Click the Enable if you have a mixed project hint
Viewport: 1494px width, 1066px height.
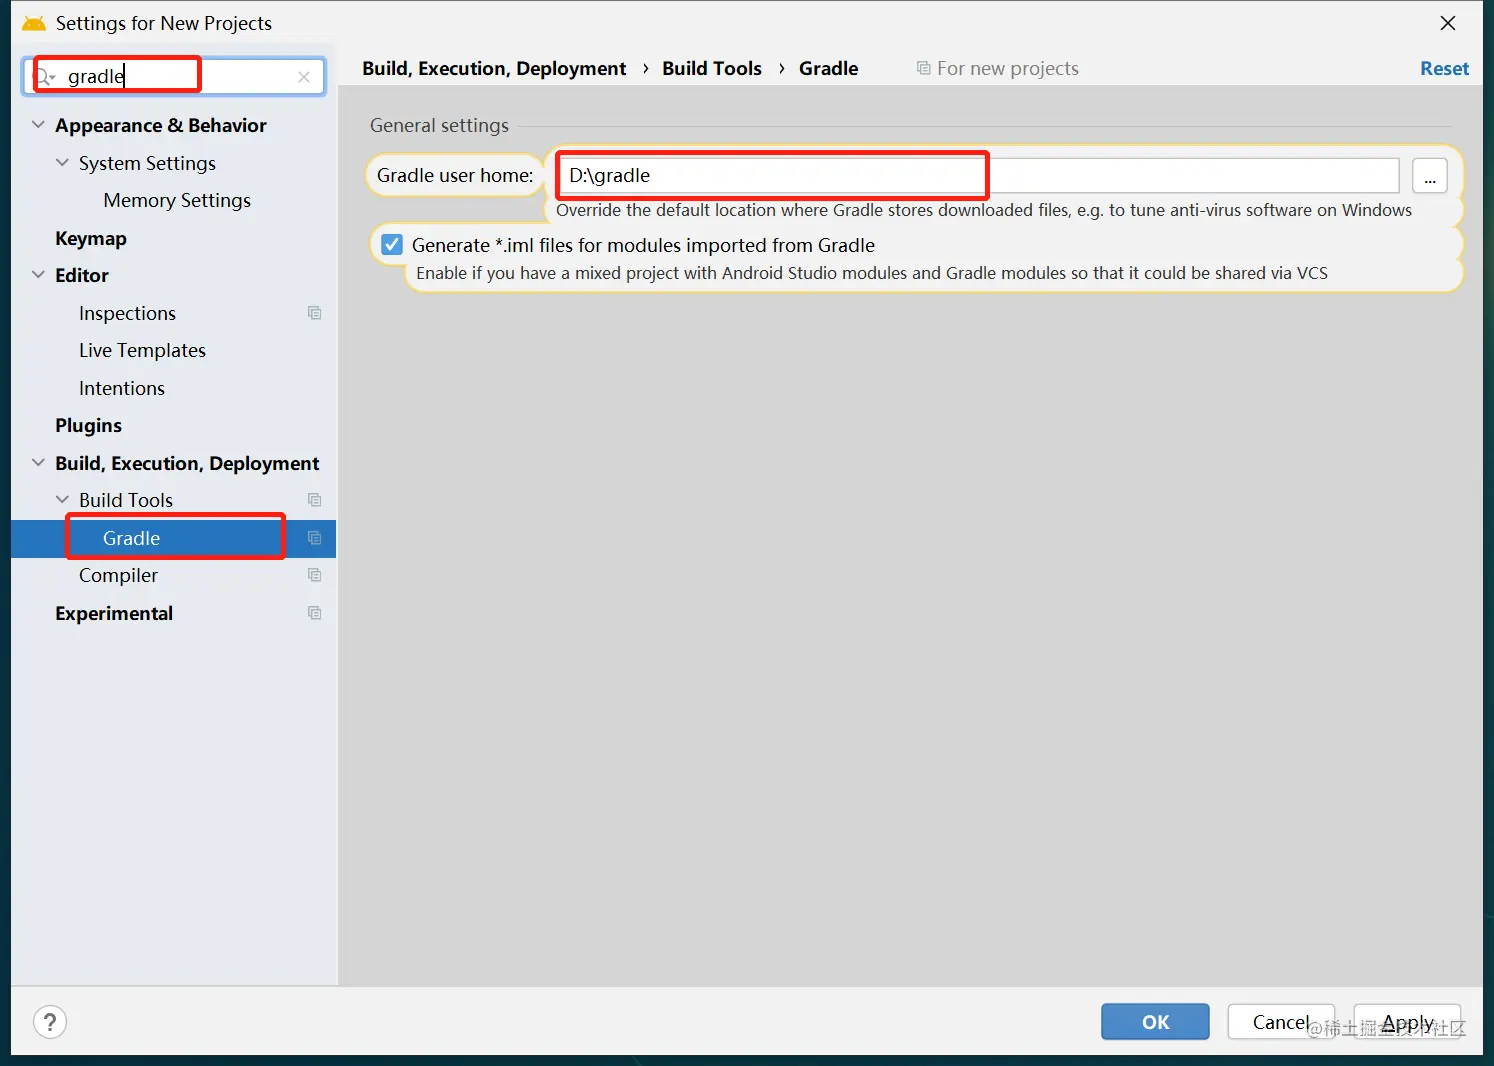pyautogui.click(x=872, y=273)
